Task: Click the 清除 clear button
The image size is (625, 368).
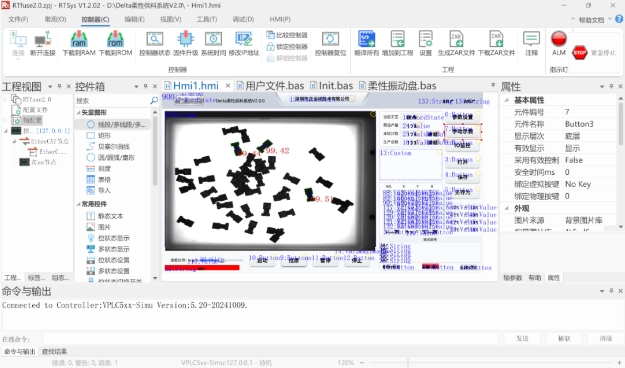Action: point(605,338)
